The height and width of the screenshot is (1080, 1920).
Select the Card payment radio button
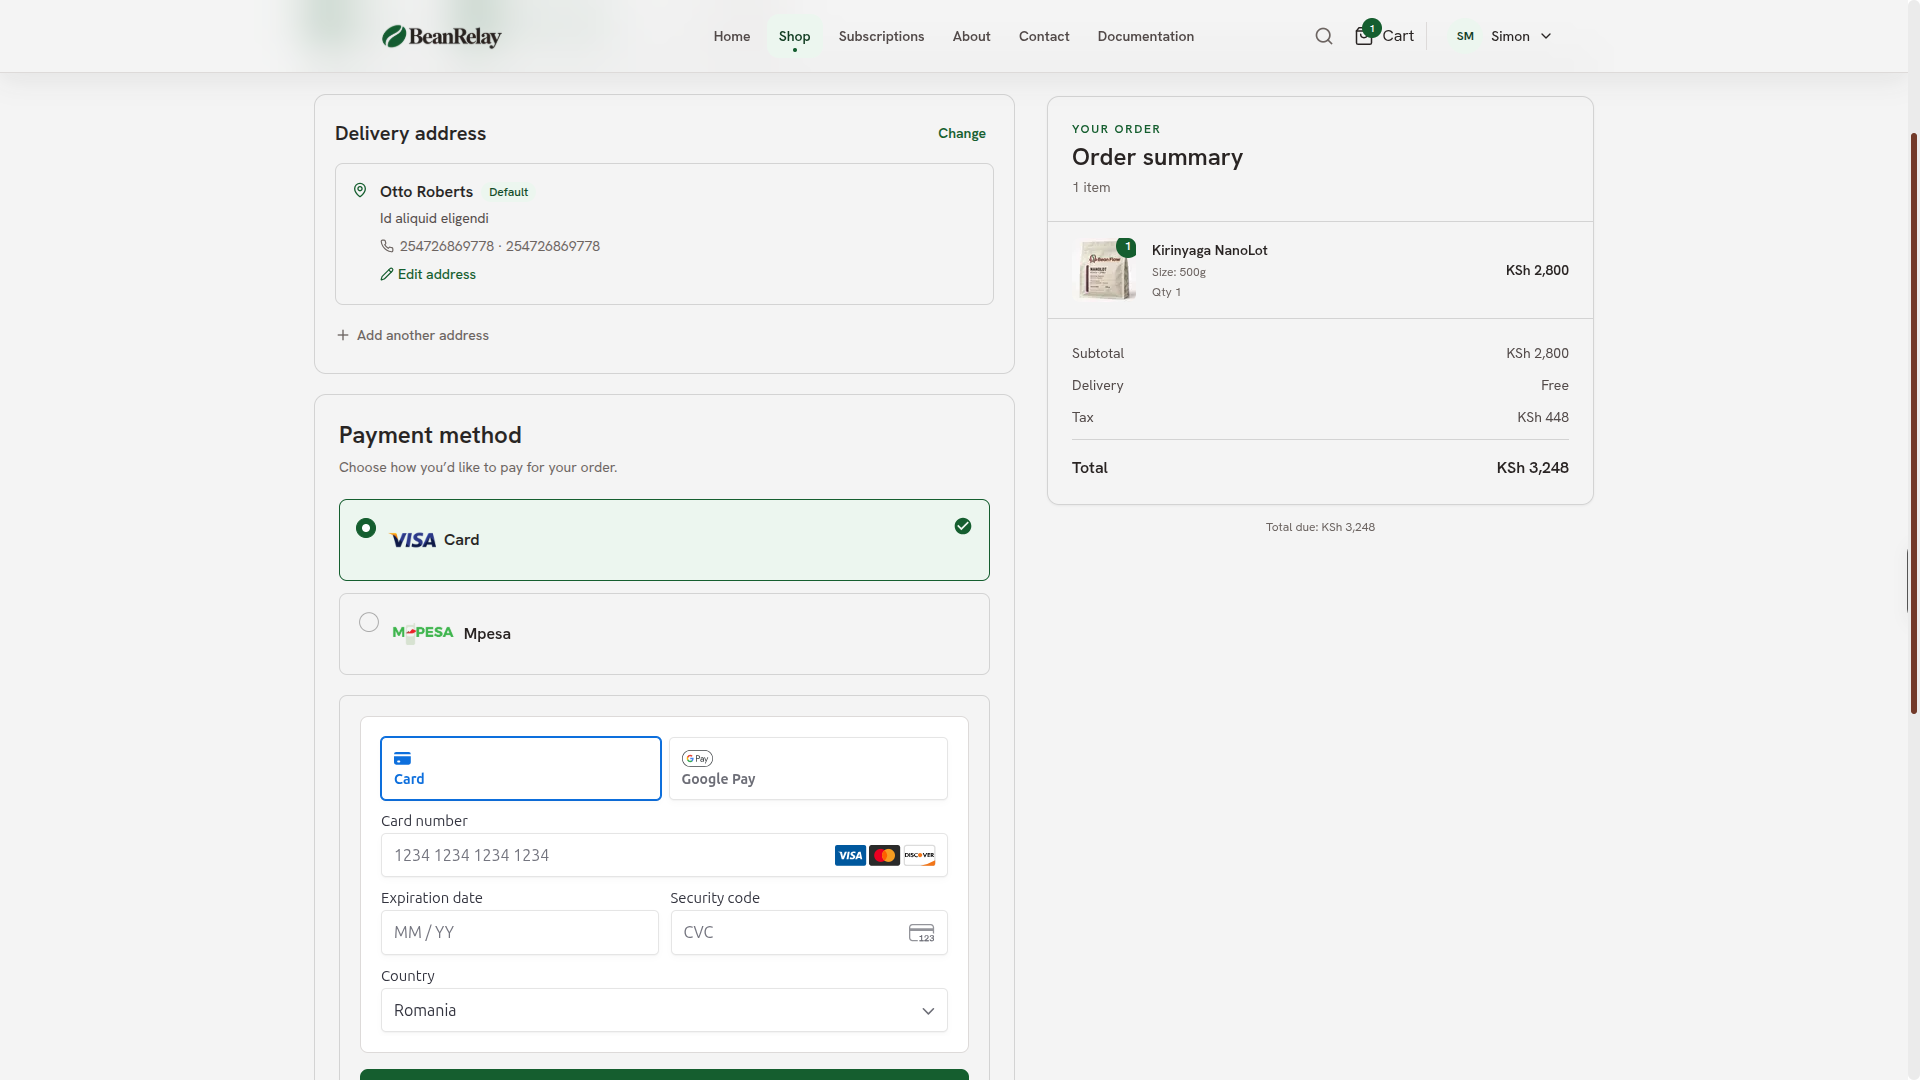tap(366, 528)
